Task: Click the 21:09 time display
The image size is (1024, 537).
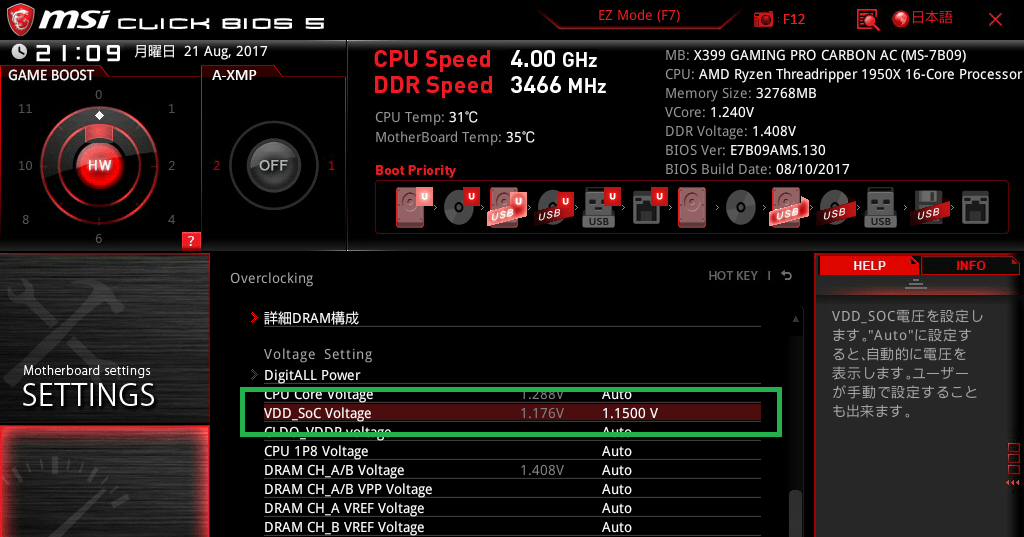Action: coord(78,52)
